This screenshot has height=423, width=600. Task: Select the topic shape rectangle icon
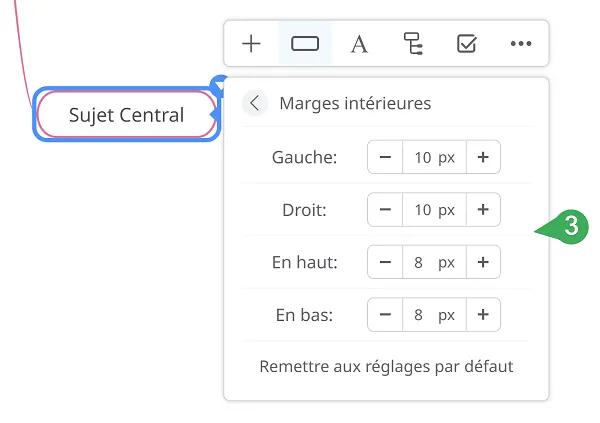point(305,43)
